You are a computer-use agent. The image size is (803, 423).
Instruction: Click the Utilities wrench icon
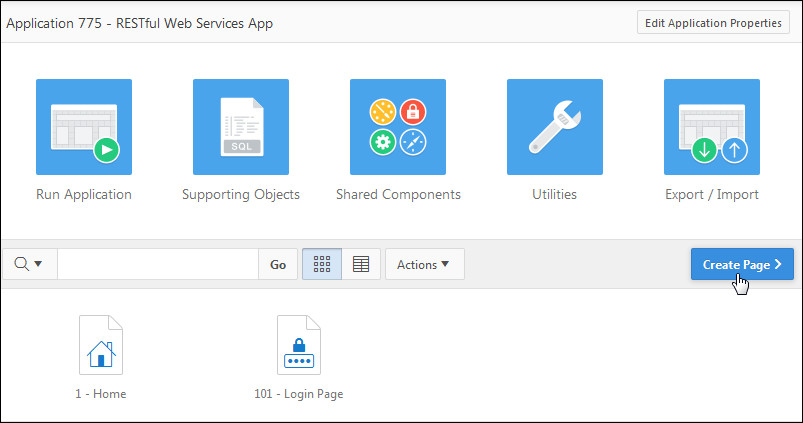554,127
